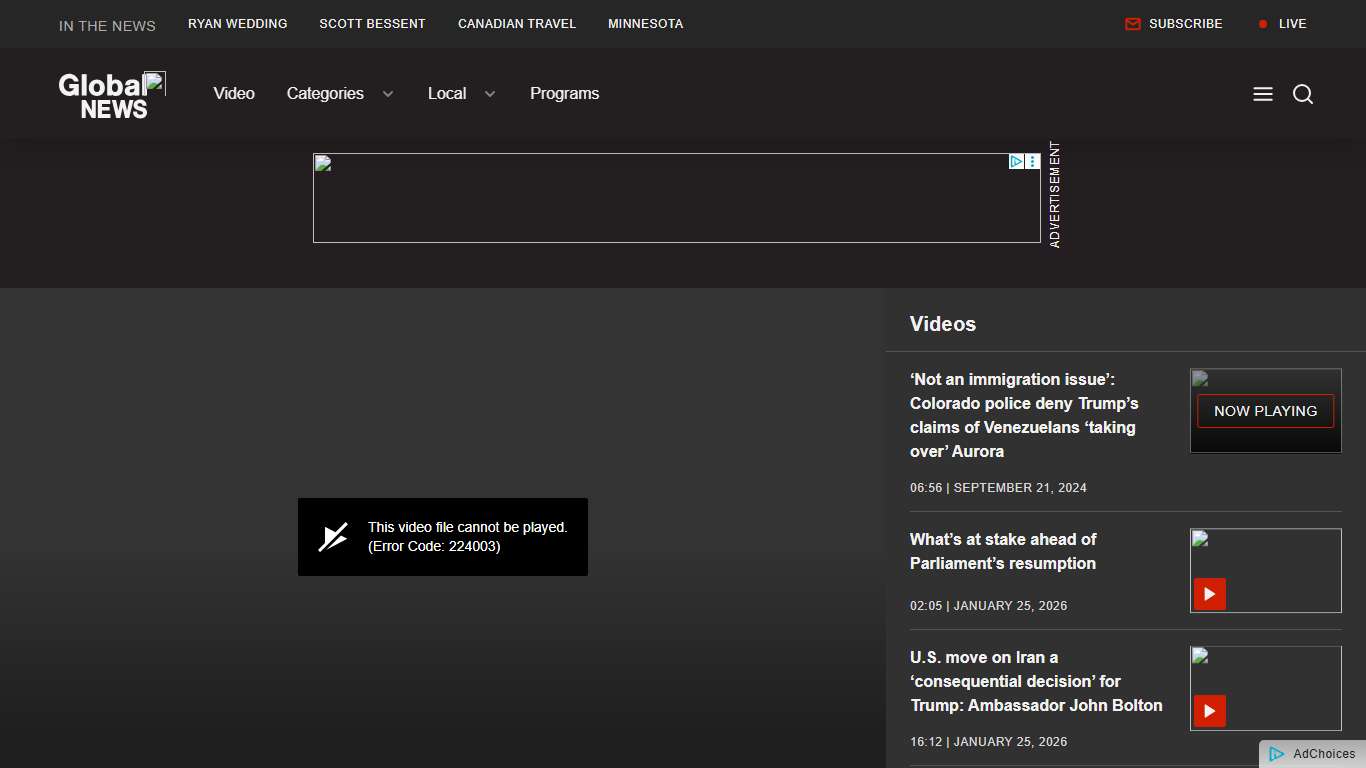Open the hamburger menu icon
This screenshot has width=1366, height=768.
(x=1263, y=94)
